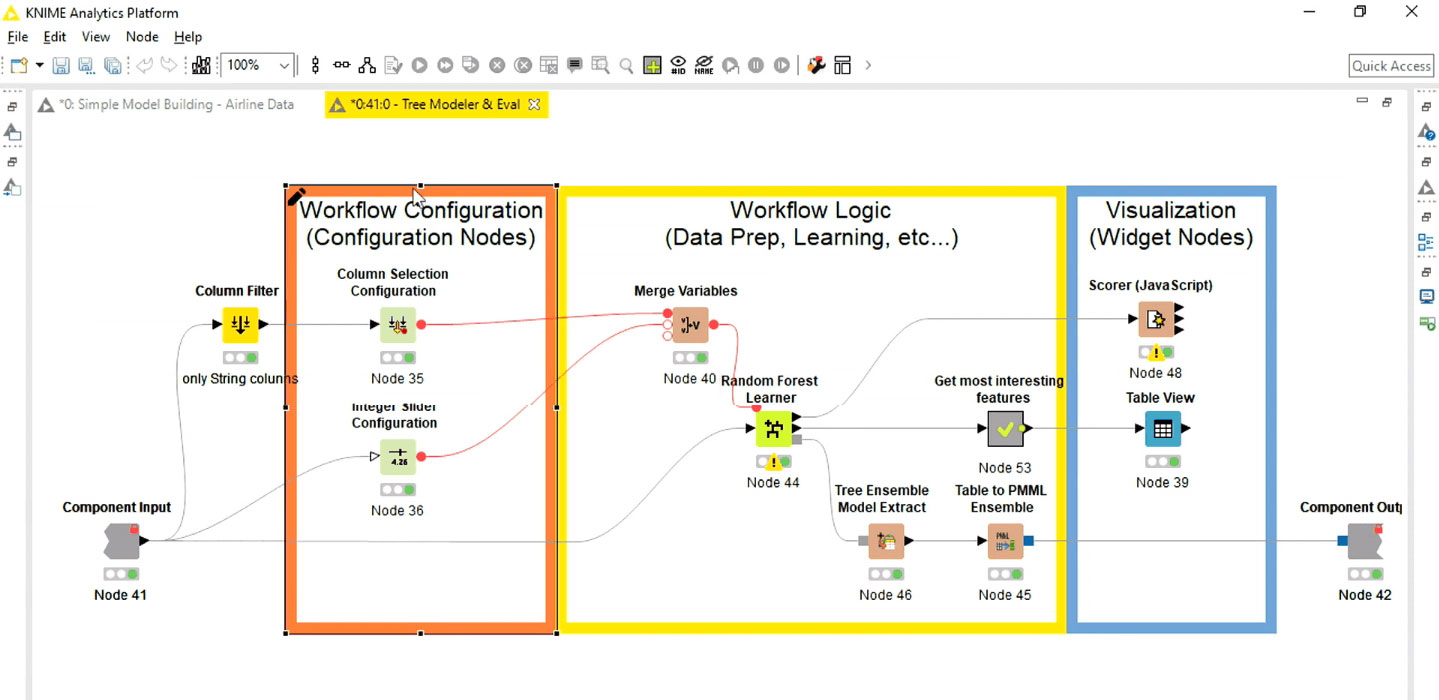This screenshot has height=700, width=1439.
Task: Select the Column Filter node
Action: [240, 325]
